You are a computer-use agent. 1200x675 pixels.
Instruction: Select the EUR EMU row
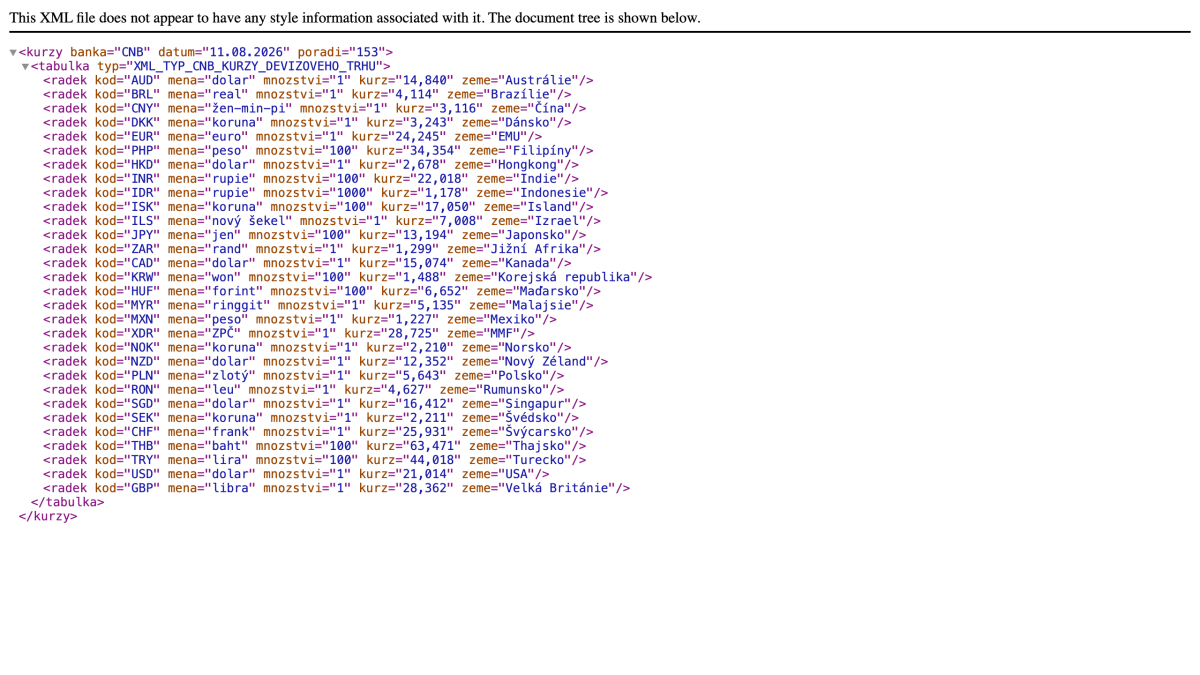292,136
